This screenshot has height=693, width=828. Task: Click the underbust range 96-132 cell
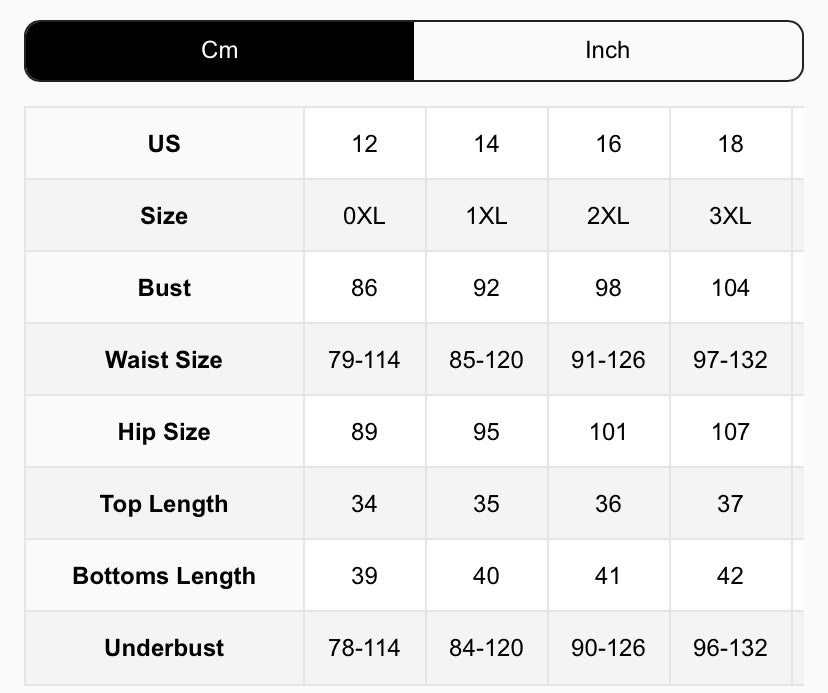(x=730, y=647)
